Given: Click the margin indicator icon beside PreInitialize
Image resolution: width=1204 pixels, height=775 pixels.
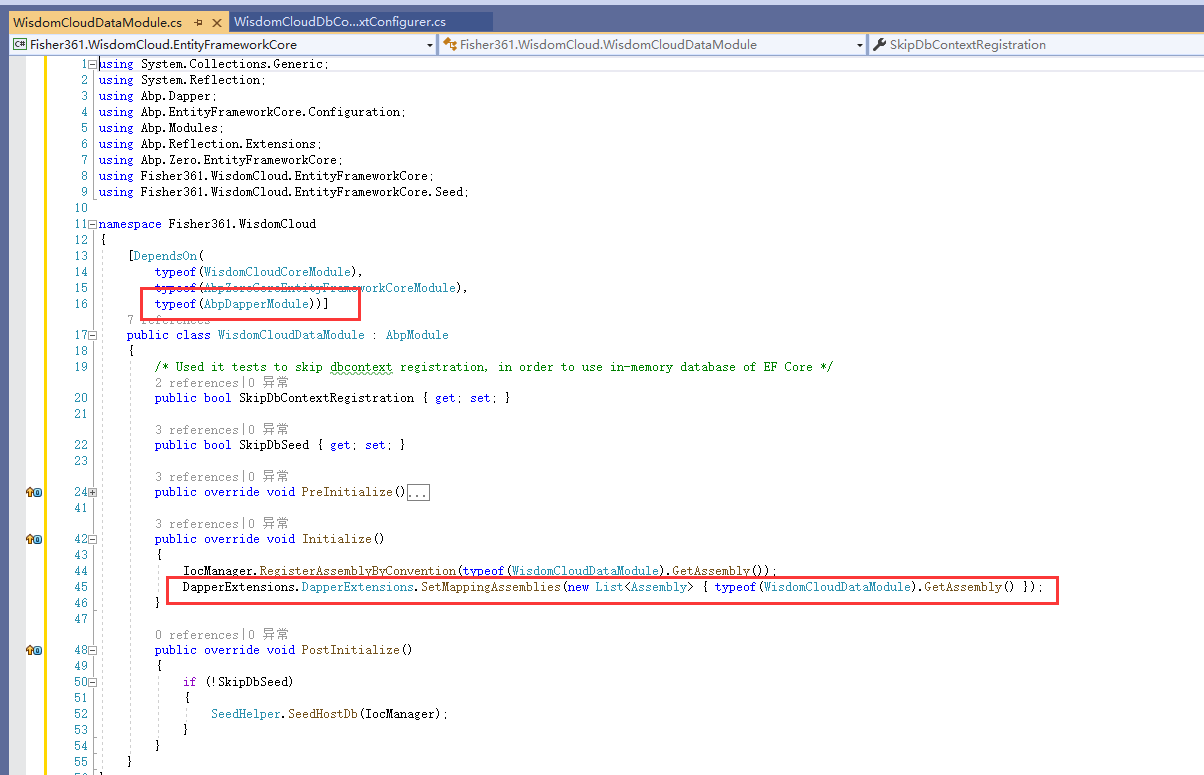Looking at the screenshot, I should coord(34,492).
